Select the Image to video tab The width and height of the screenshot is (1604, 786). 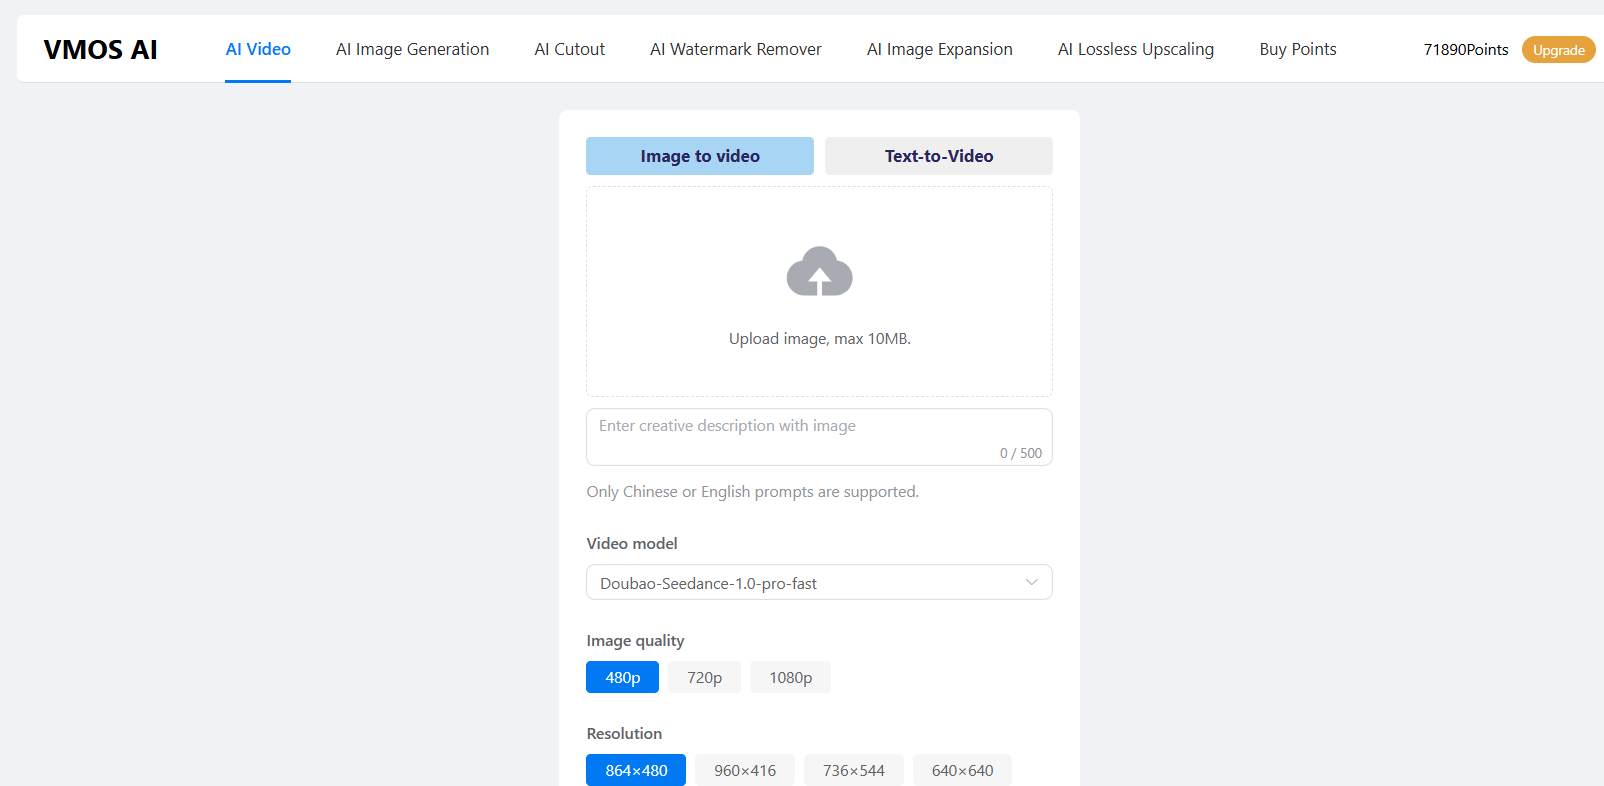click(x=699, y=156)
